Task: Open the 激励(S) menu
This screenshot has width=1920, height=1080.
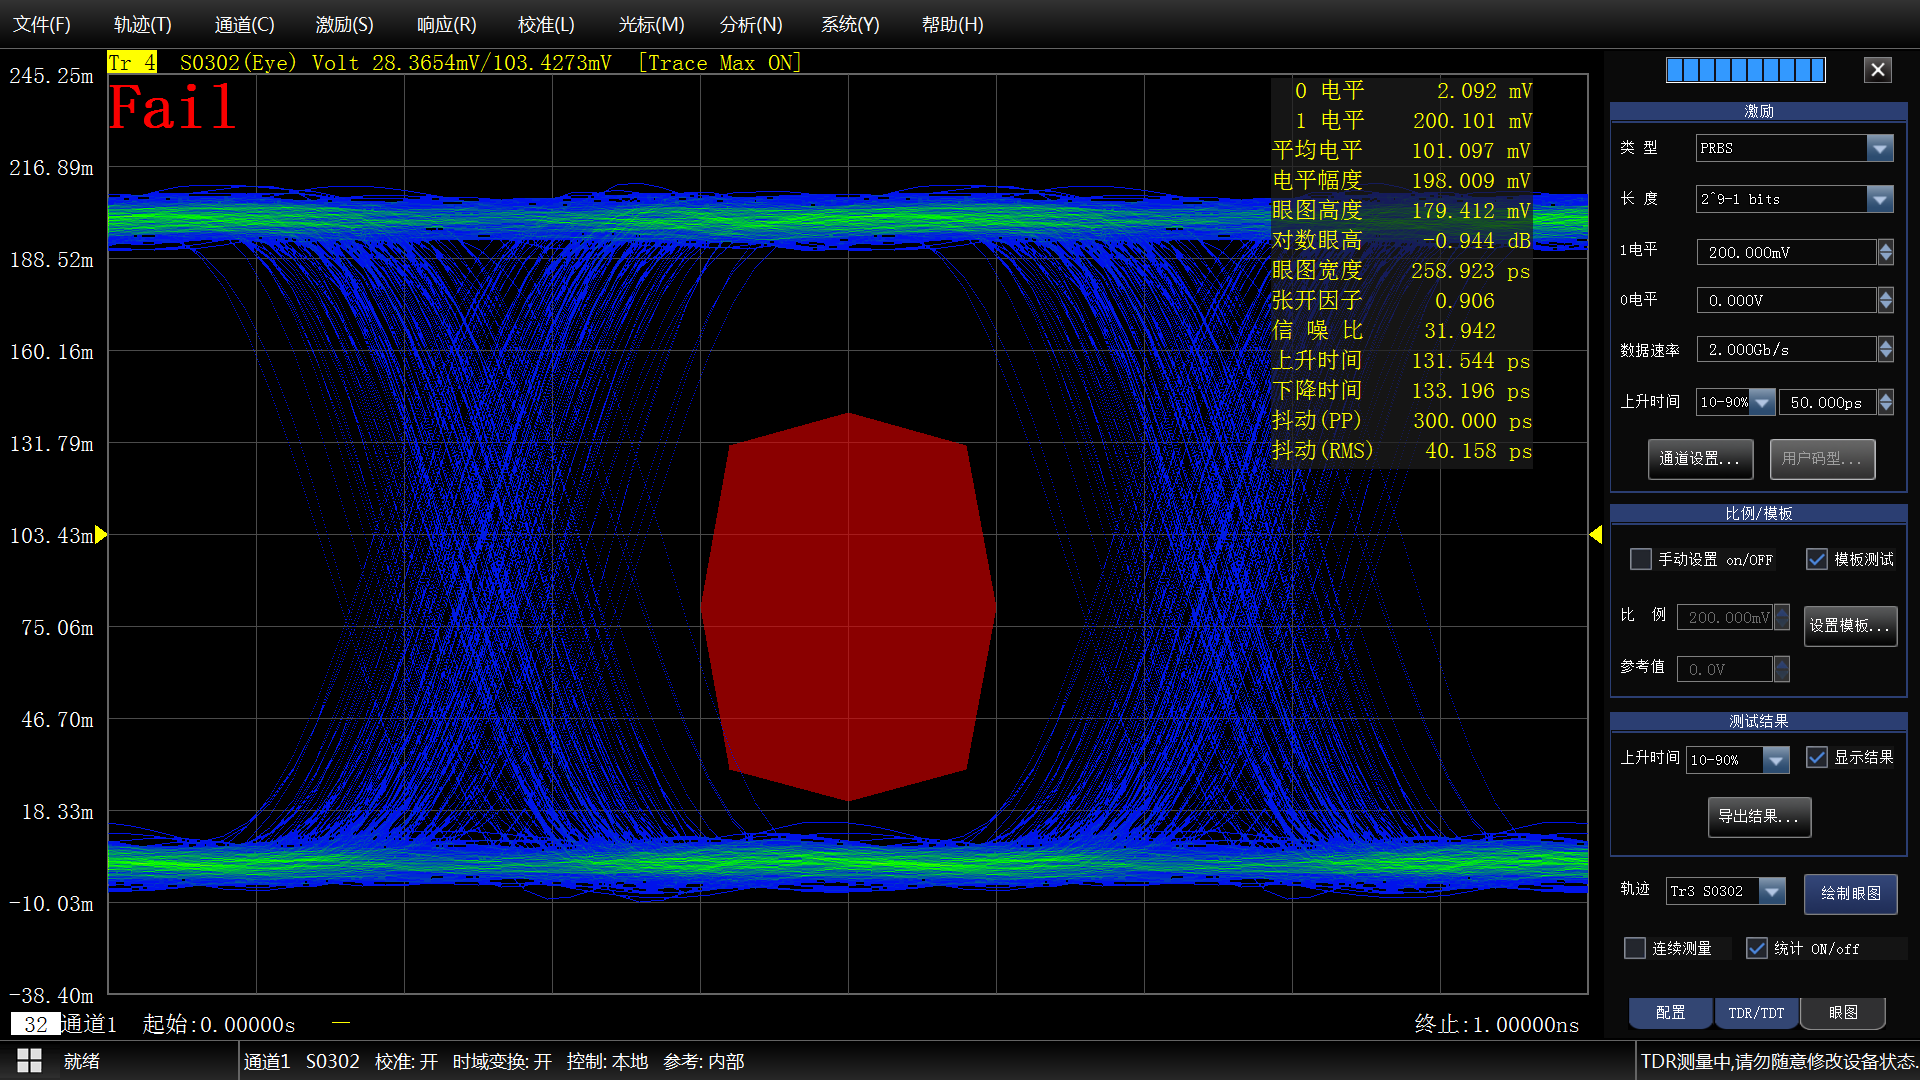Action: point(345,24)
